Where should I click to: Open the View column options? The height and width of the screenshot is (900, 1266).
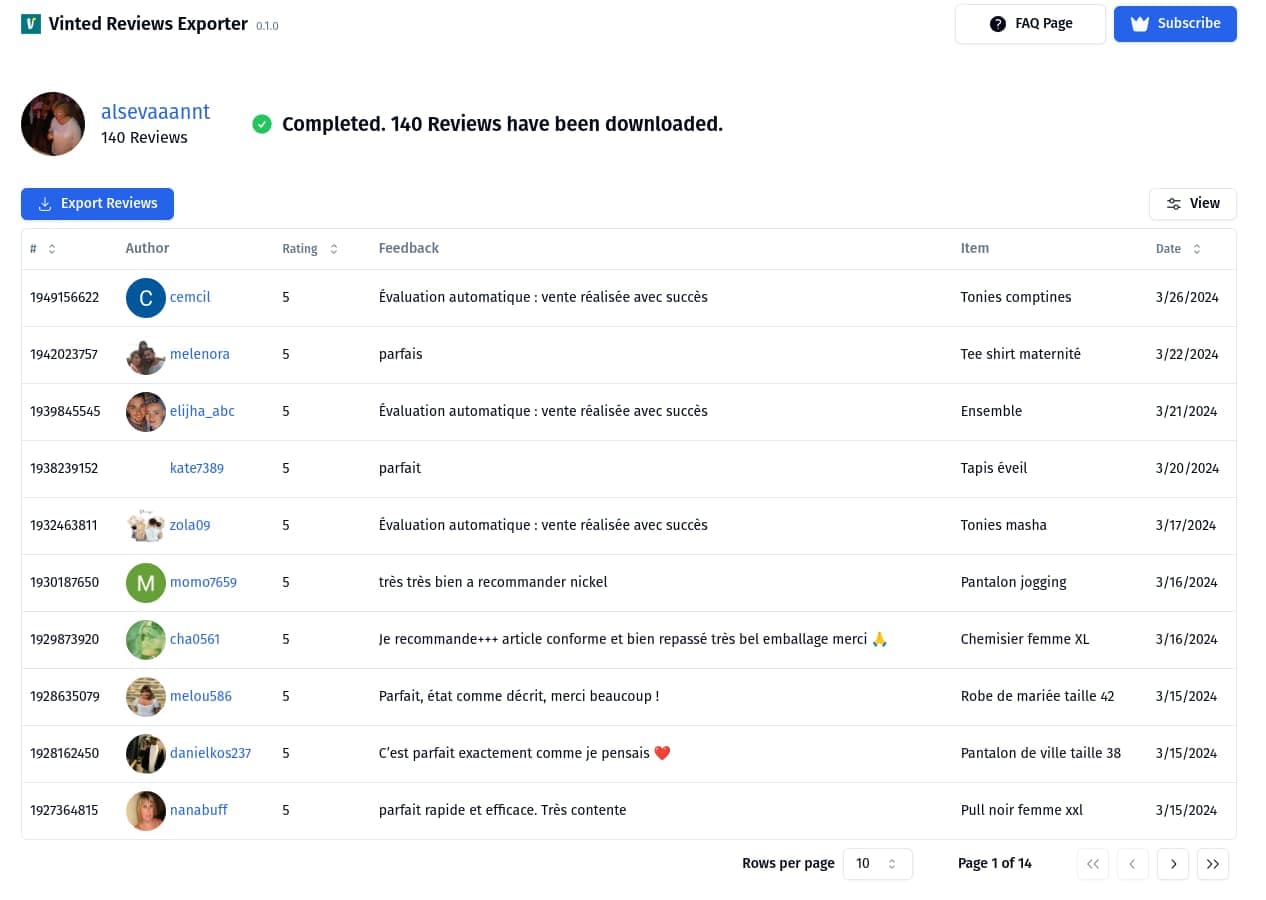(1192, 204)
